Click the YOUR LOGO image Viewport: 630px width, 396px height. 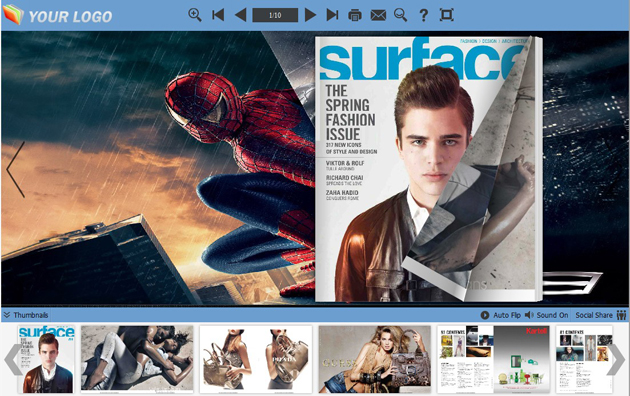tap(58, 15)
